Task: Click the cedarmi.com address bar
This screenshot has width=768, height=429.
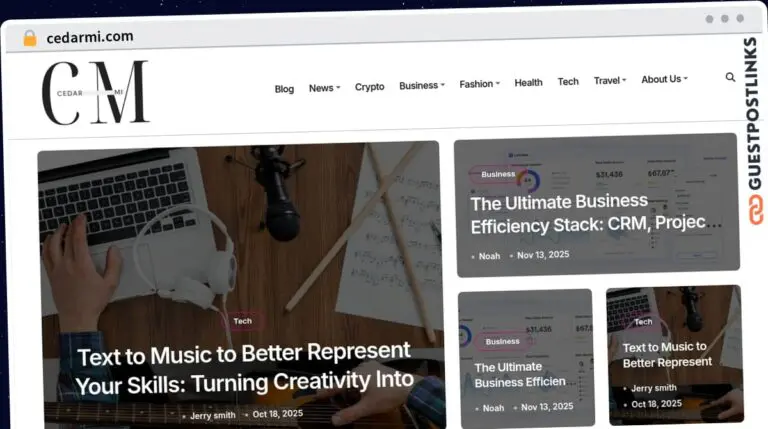Action: [x=90, y=37]
